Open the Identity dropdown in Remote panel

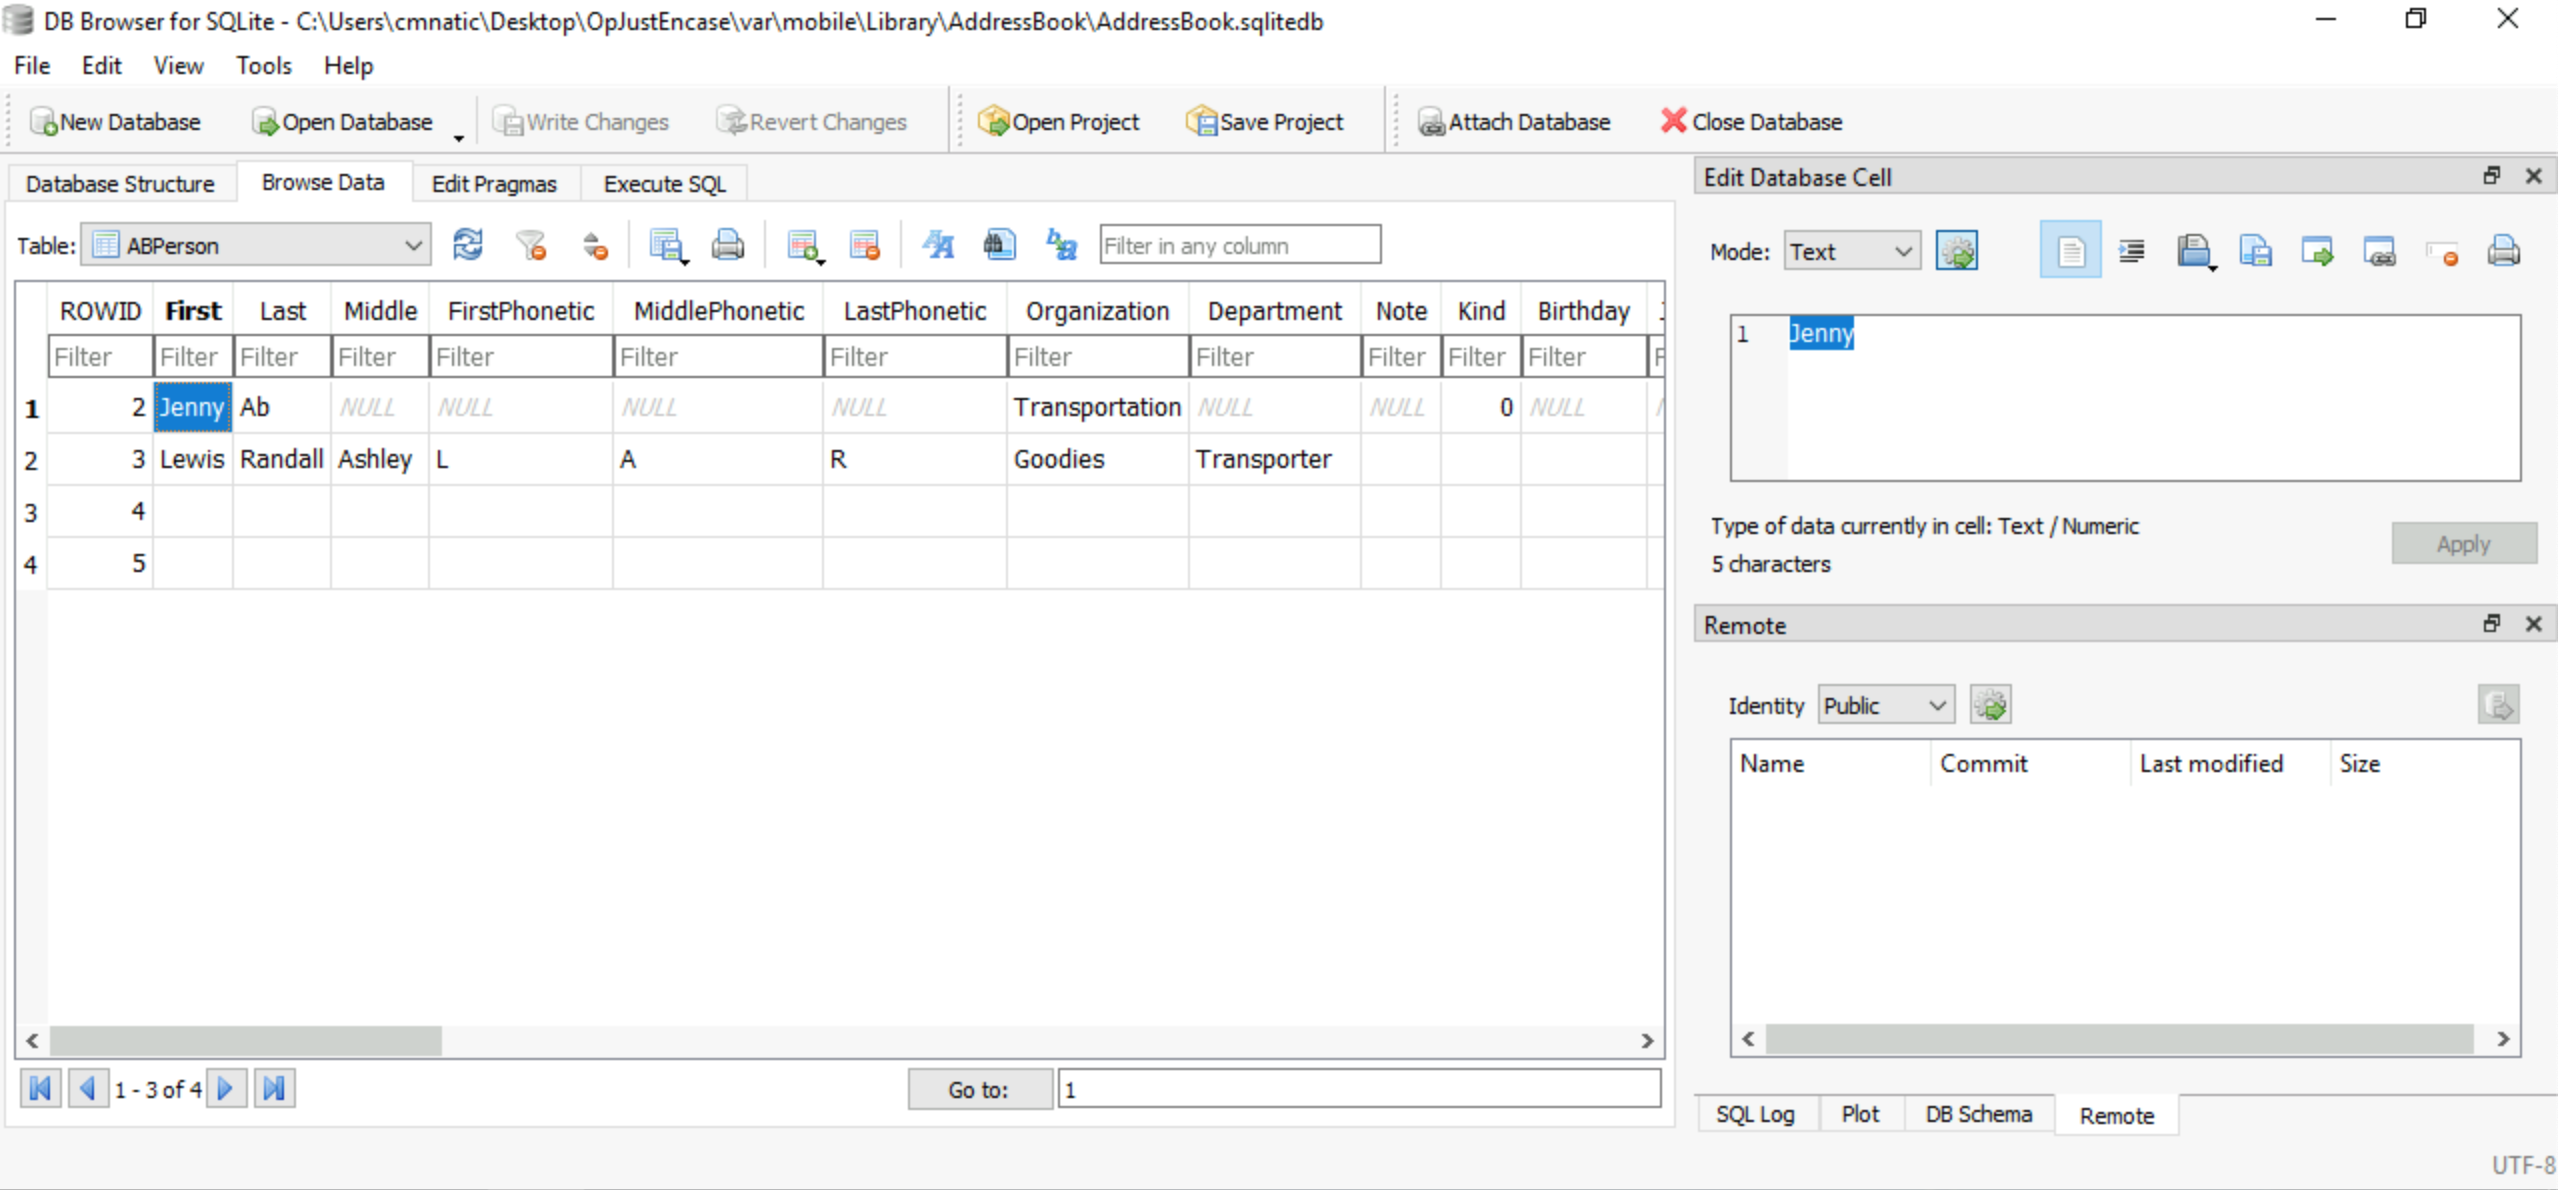pyautogui.click(x=1886, y=705)
